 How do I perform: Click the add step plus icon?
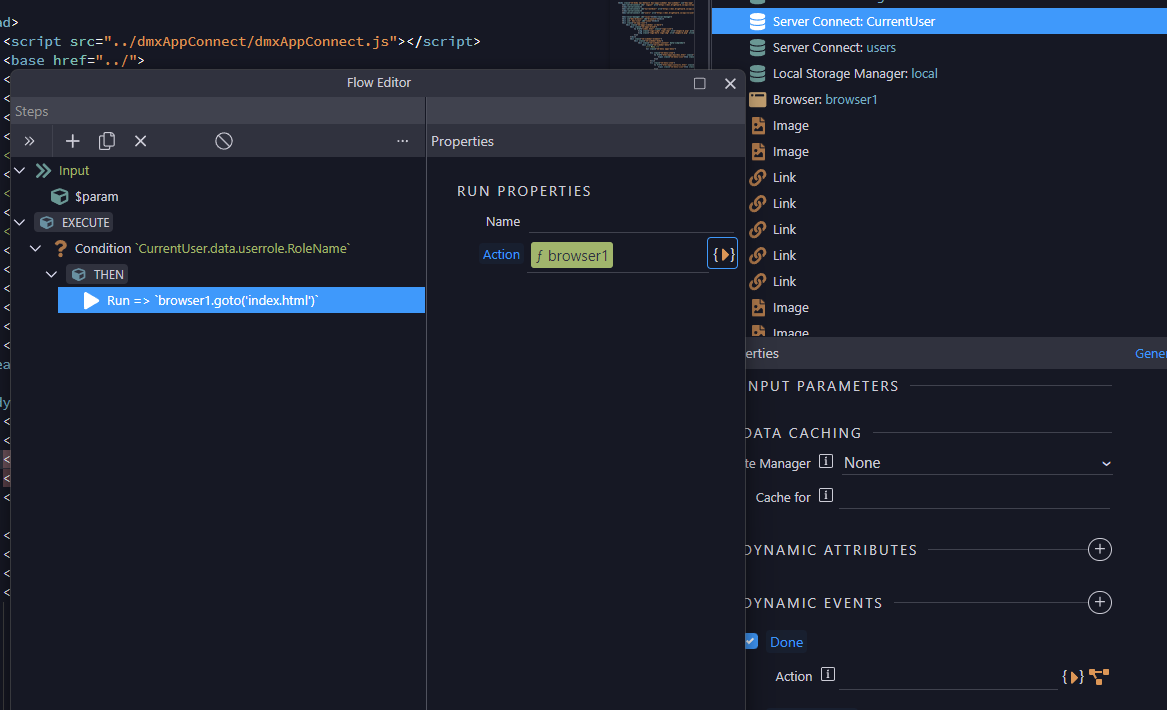click(x=72, y=141)
